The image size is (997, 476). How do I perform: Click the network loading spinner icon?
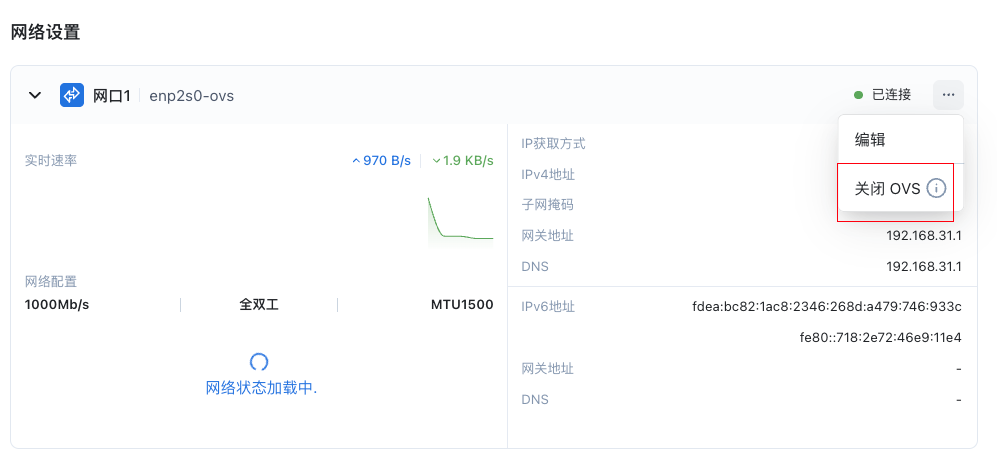(259, 362)
